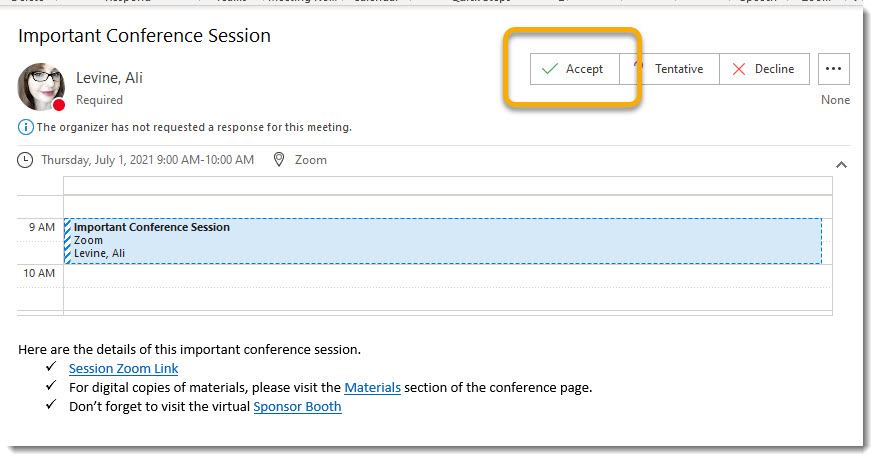Click the None reminder label
Viewport: 878px width, 461px height.
point(835,100)
